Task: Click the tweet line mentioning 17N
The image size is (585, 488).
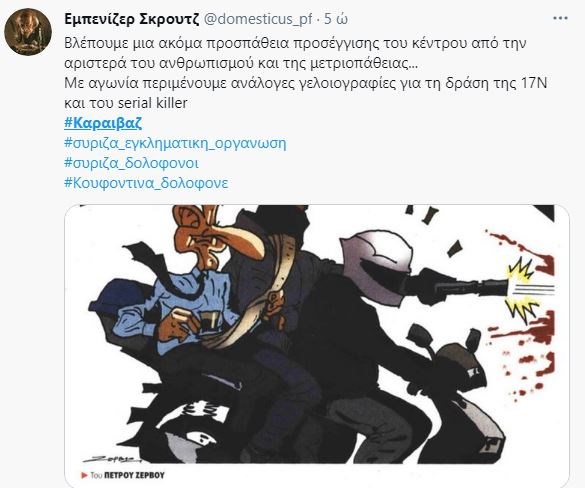Action: 305,83
